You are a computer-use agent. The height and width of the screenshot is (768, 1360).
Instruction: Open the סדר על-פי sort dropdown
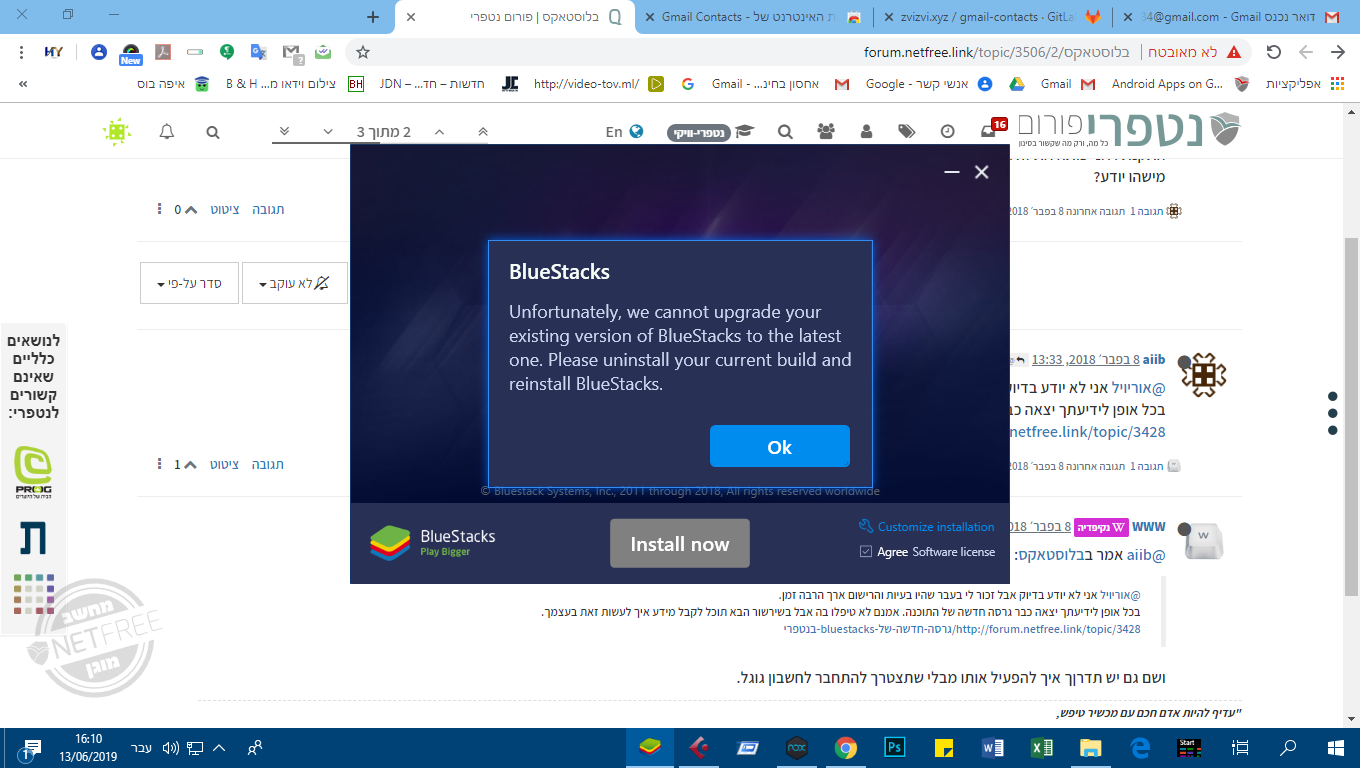[x=188, y=283]
